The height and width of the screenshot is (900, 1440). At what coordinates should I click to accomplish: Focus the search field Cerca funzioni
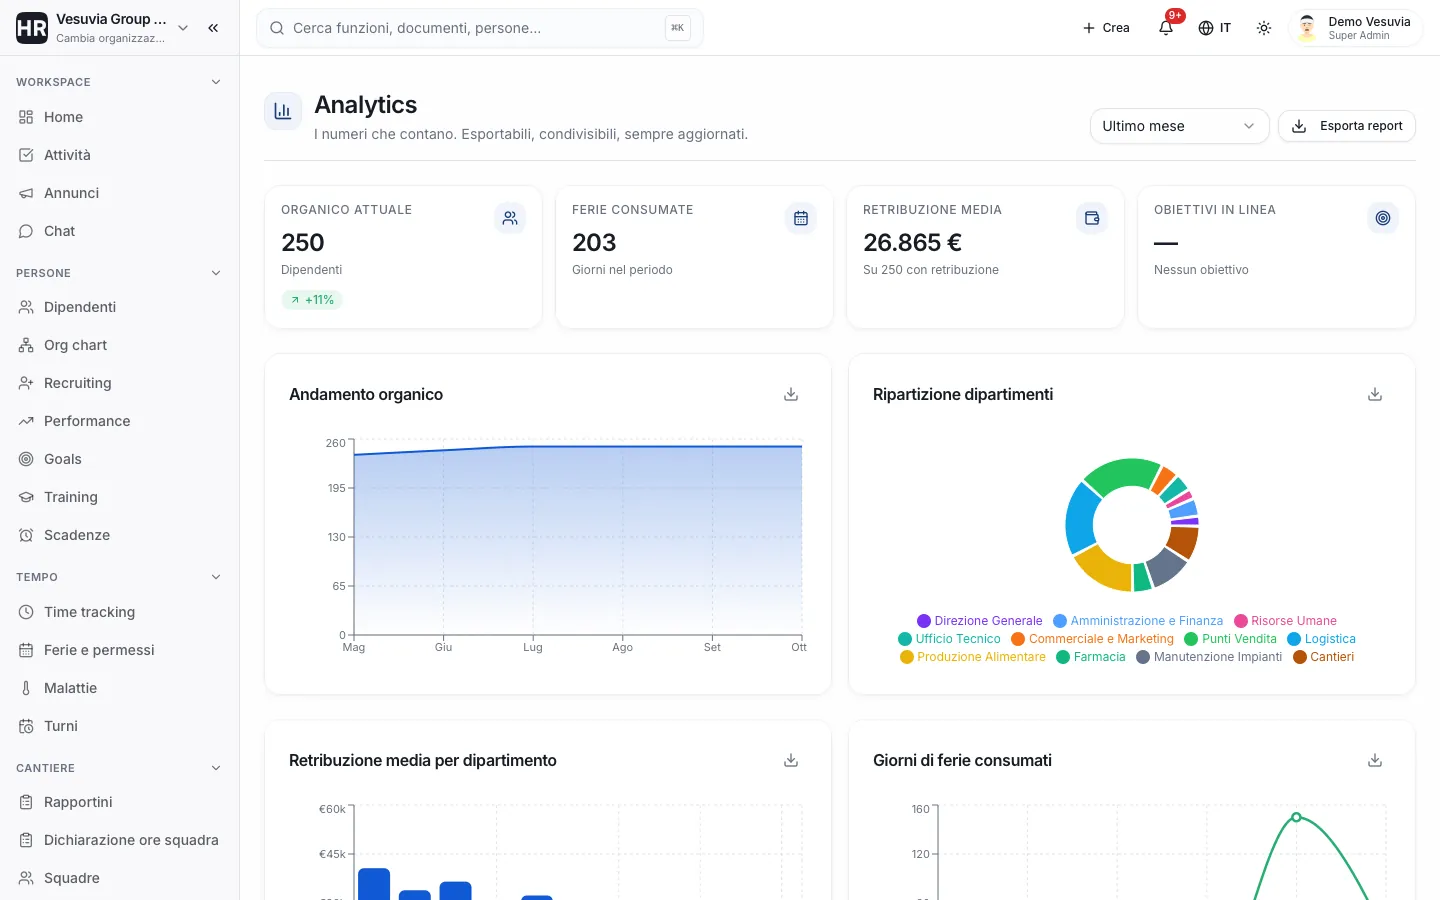coord(480,28)
